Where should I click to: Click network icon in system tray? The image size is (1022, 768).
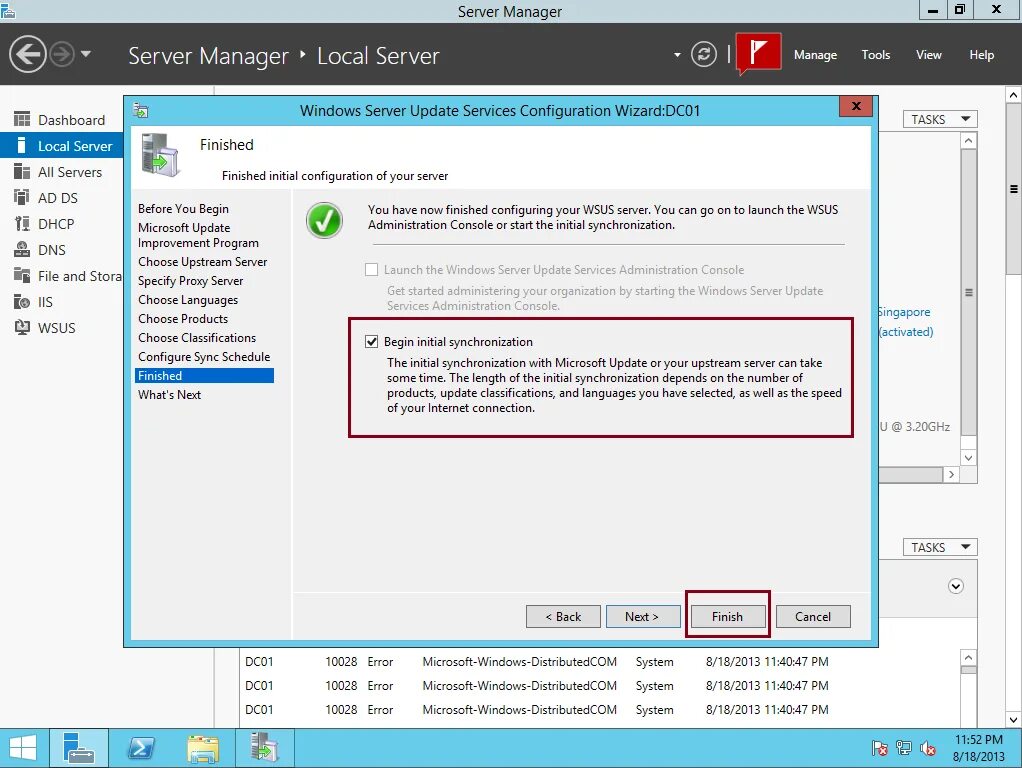(903, 748)
